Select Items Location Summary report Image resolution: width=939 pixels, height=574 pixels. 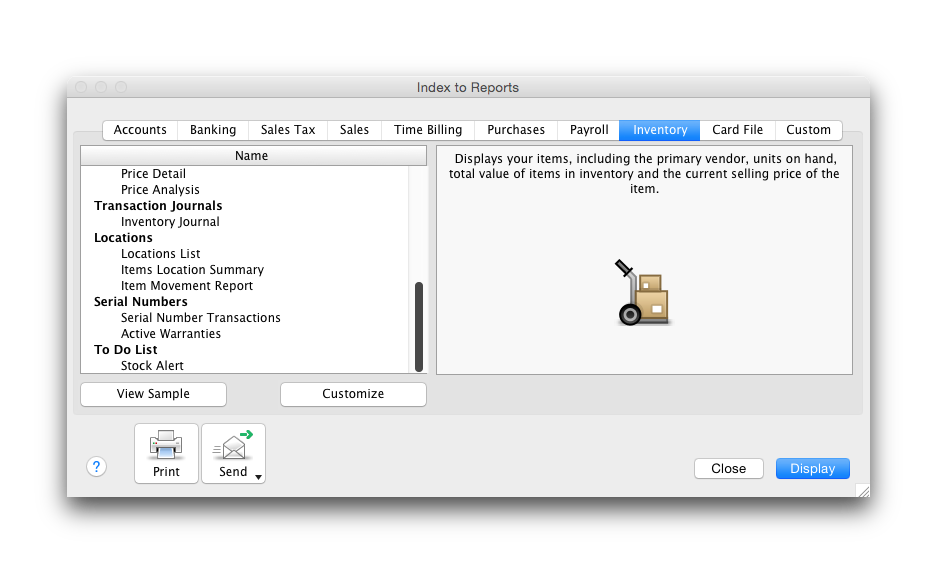tap(192, 270)
